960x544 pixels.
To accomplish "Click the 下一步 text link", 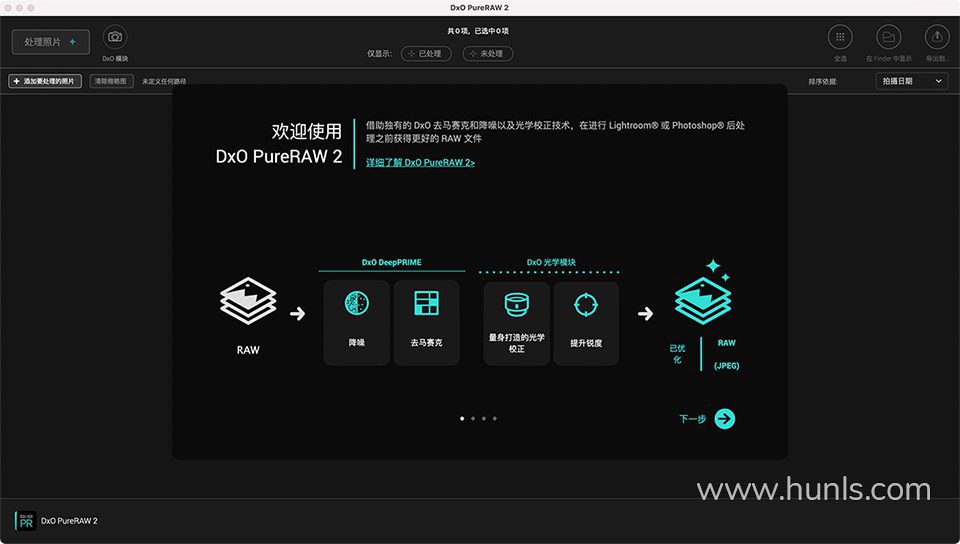I will [692, 419].
